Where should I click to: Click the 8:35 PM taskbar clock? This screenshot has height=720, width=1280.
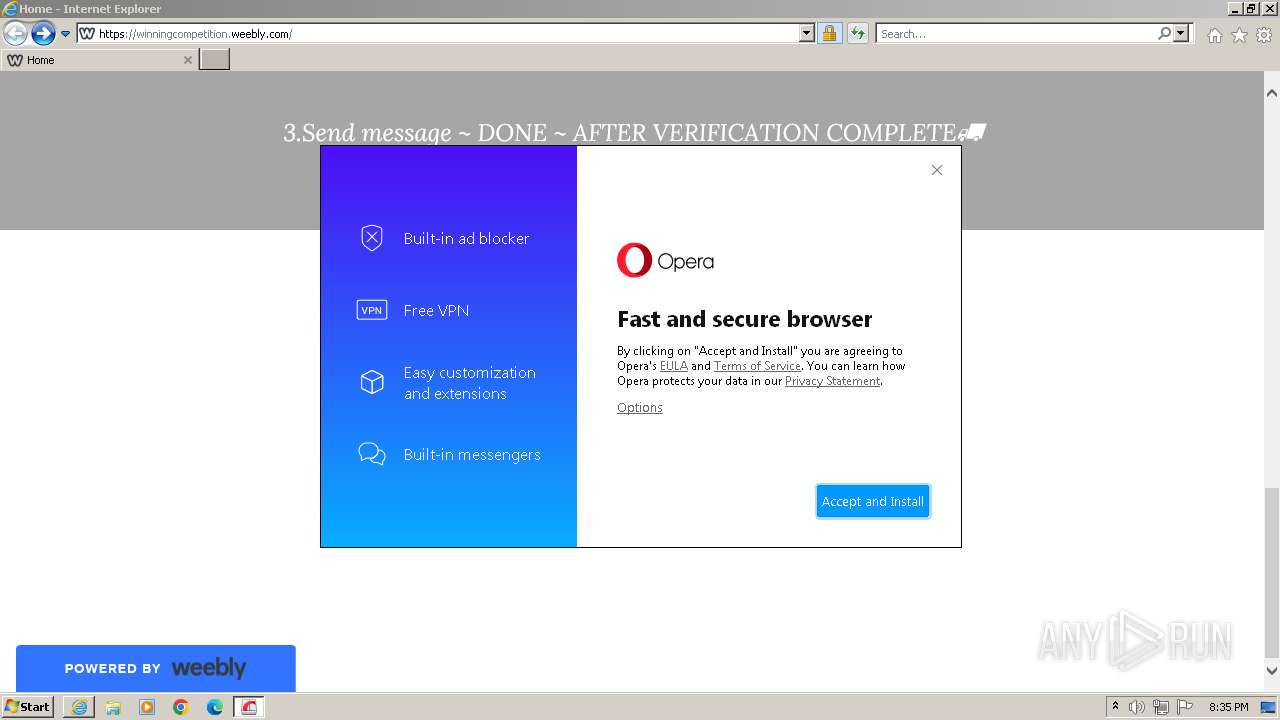point(1228,707)
